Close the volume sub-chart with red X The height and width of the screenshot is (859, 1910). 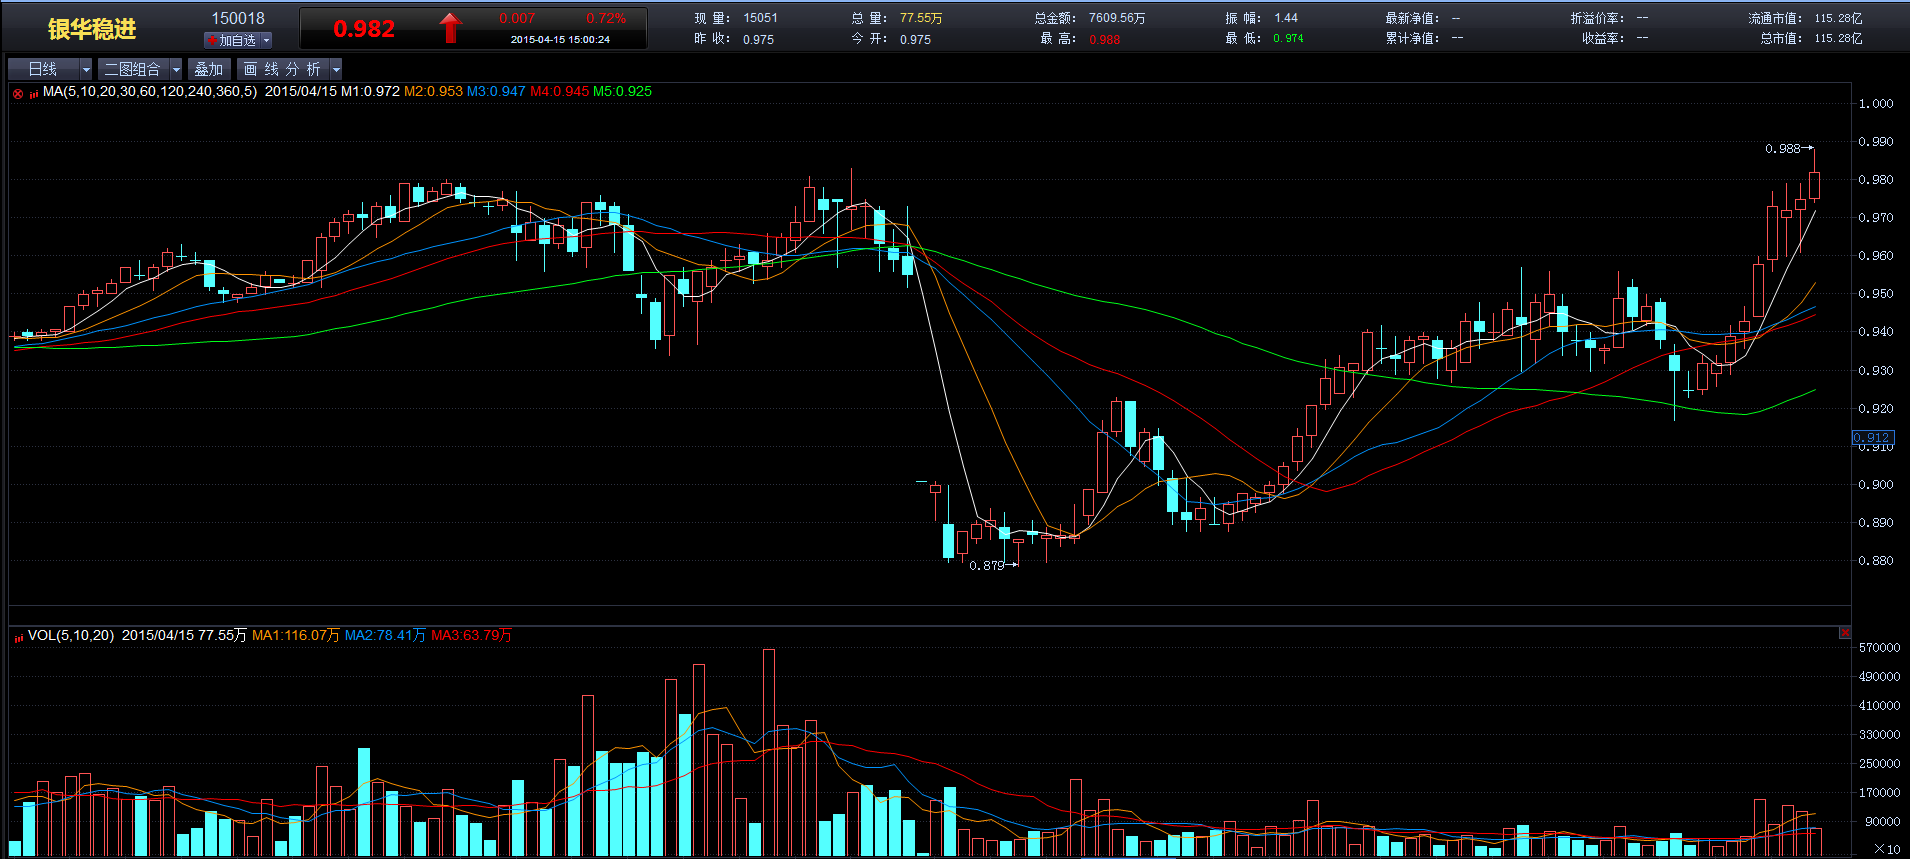point(1844,633)
